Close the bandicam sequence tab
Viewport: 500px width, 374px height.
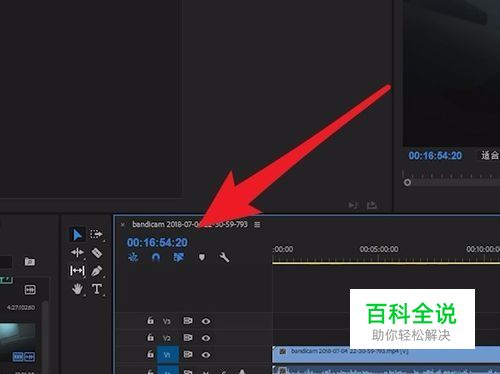(123, 225)
